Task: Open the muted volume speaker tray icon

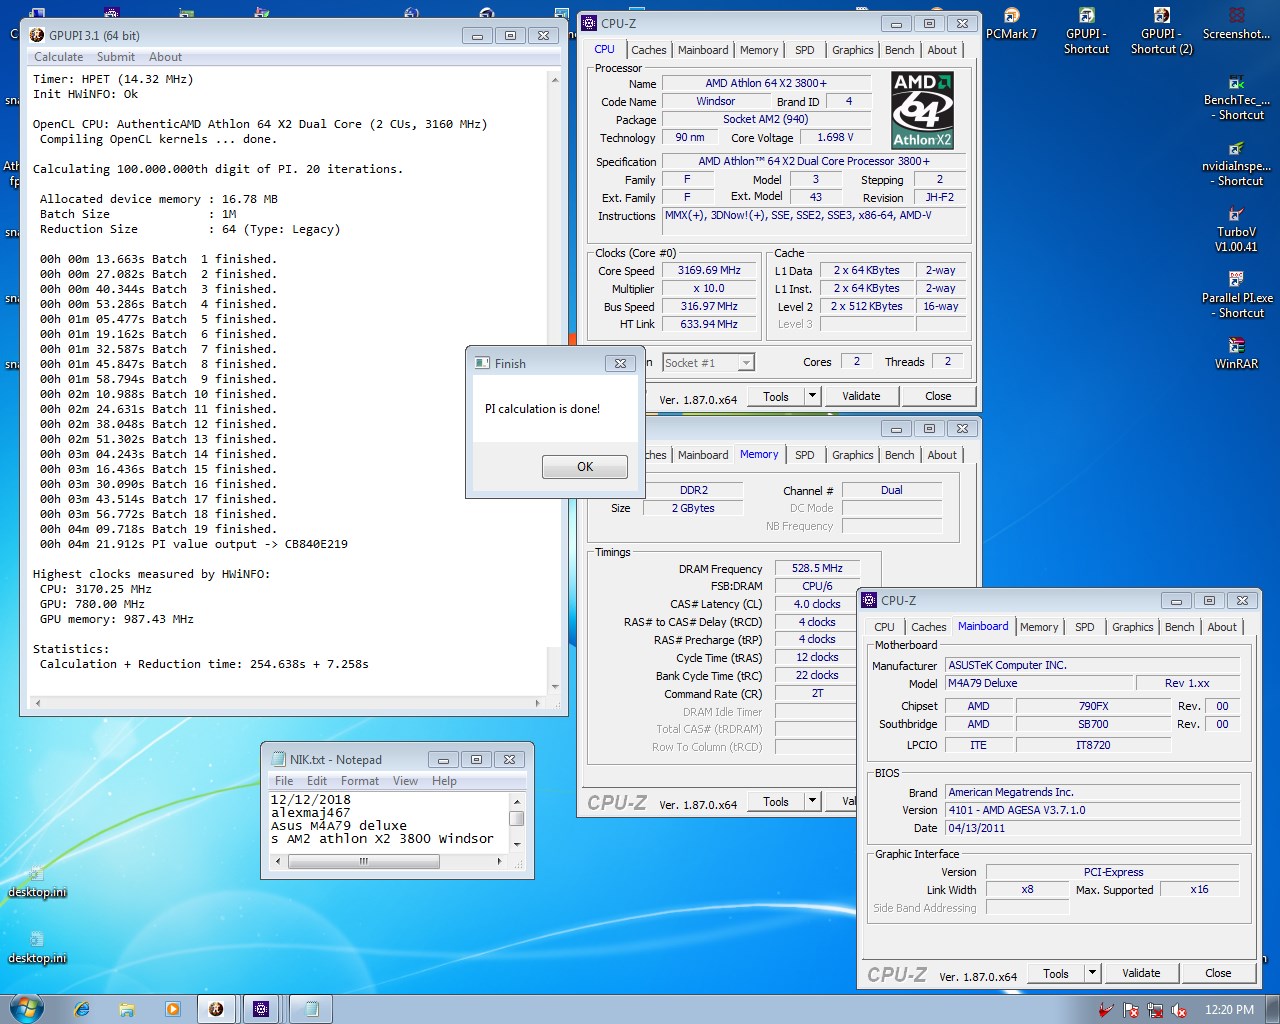Action: 1179,1010
